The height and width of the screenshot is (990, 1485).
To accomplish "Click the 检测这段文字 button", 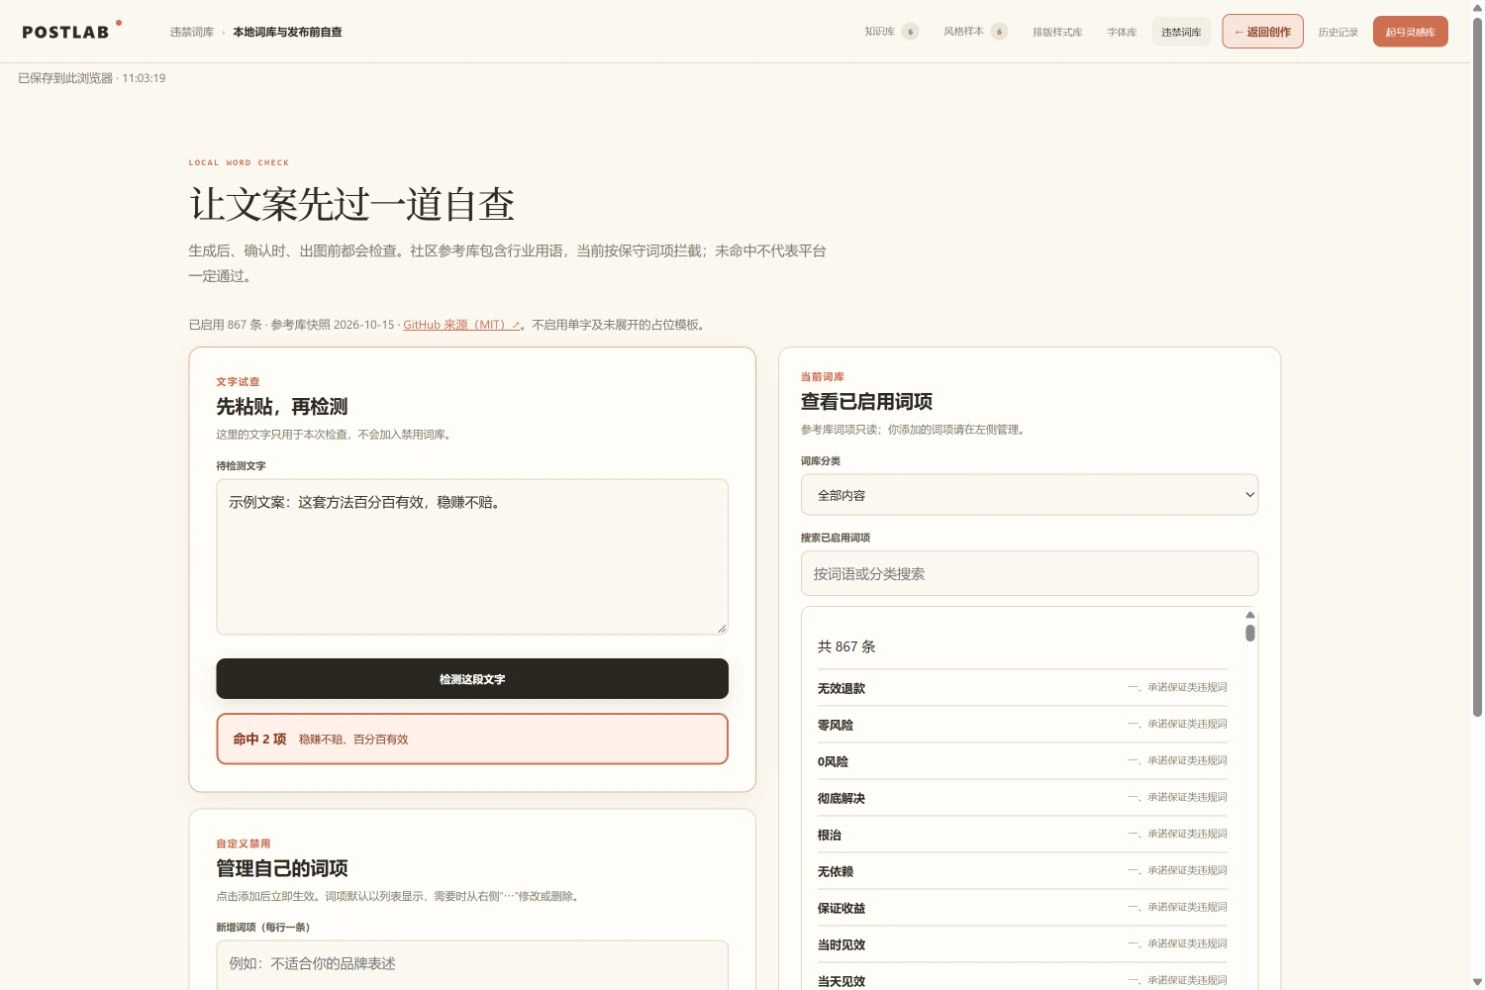I will tap(472, 679).
